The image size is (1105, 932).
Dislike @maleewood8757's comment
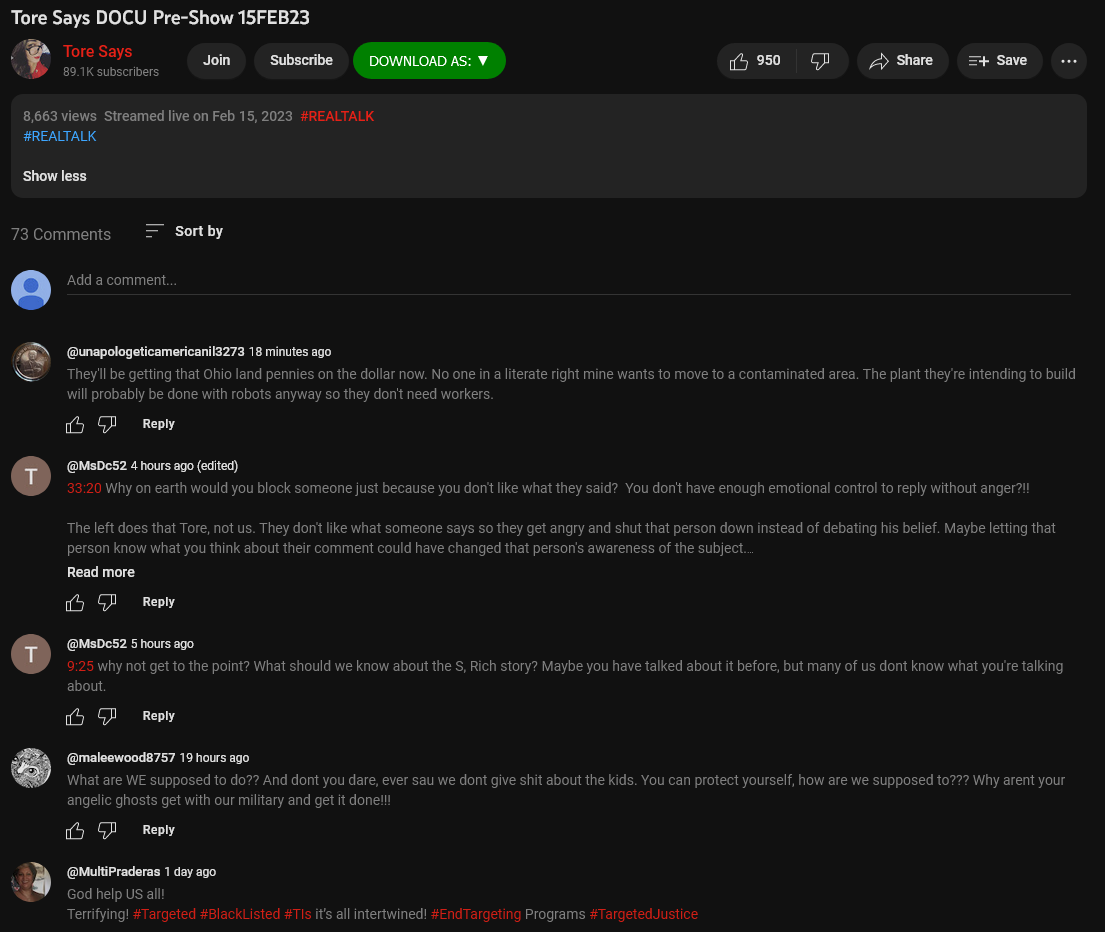pos(107,831)
